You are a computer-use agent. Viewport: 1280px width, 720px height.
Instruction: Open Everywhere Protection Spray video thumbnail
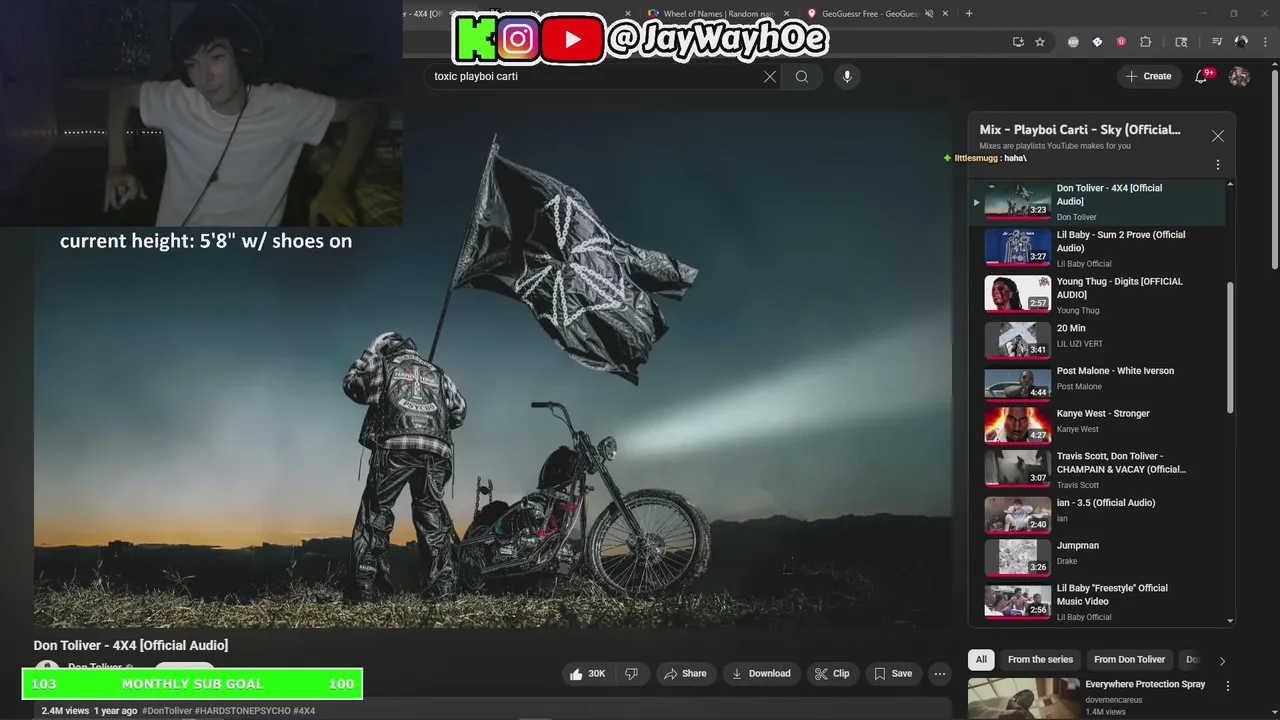tap(1023, 699)
